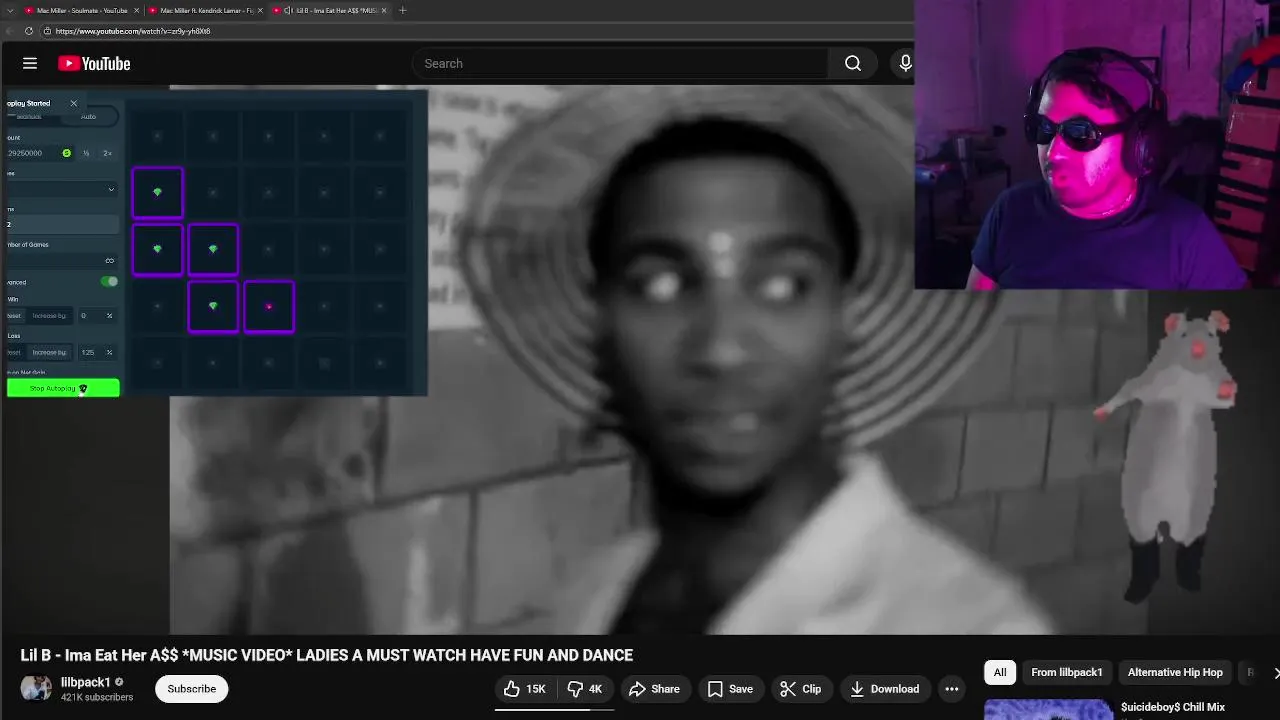Open $uicideboy$ Chill Mix title
The height and width of the screenshot is (720, 1280).
pyautogui.click(x=1173, y=707)
